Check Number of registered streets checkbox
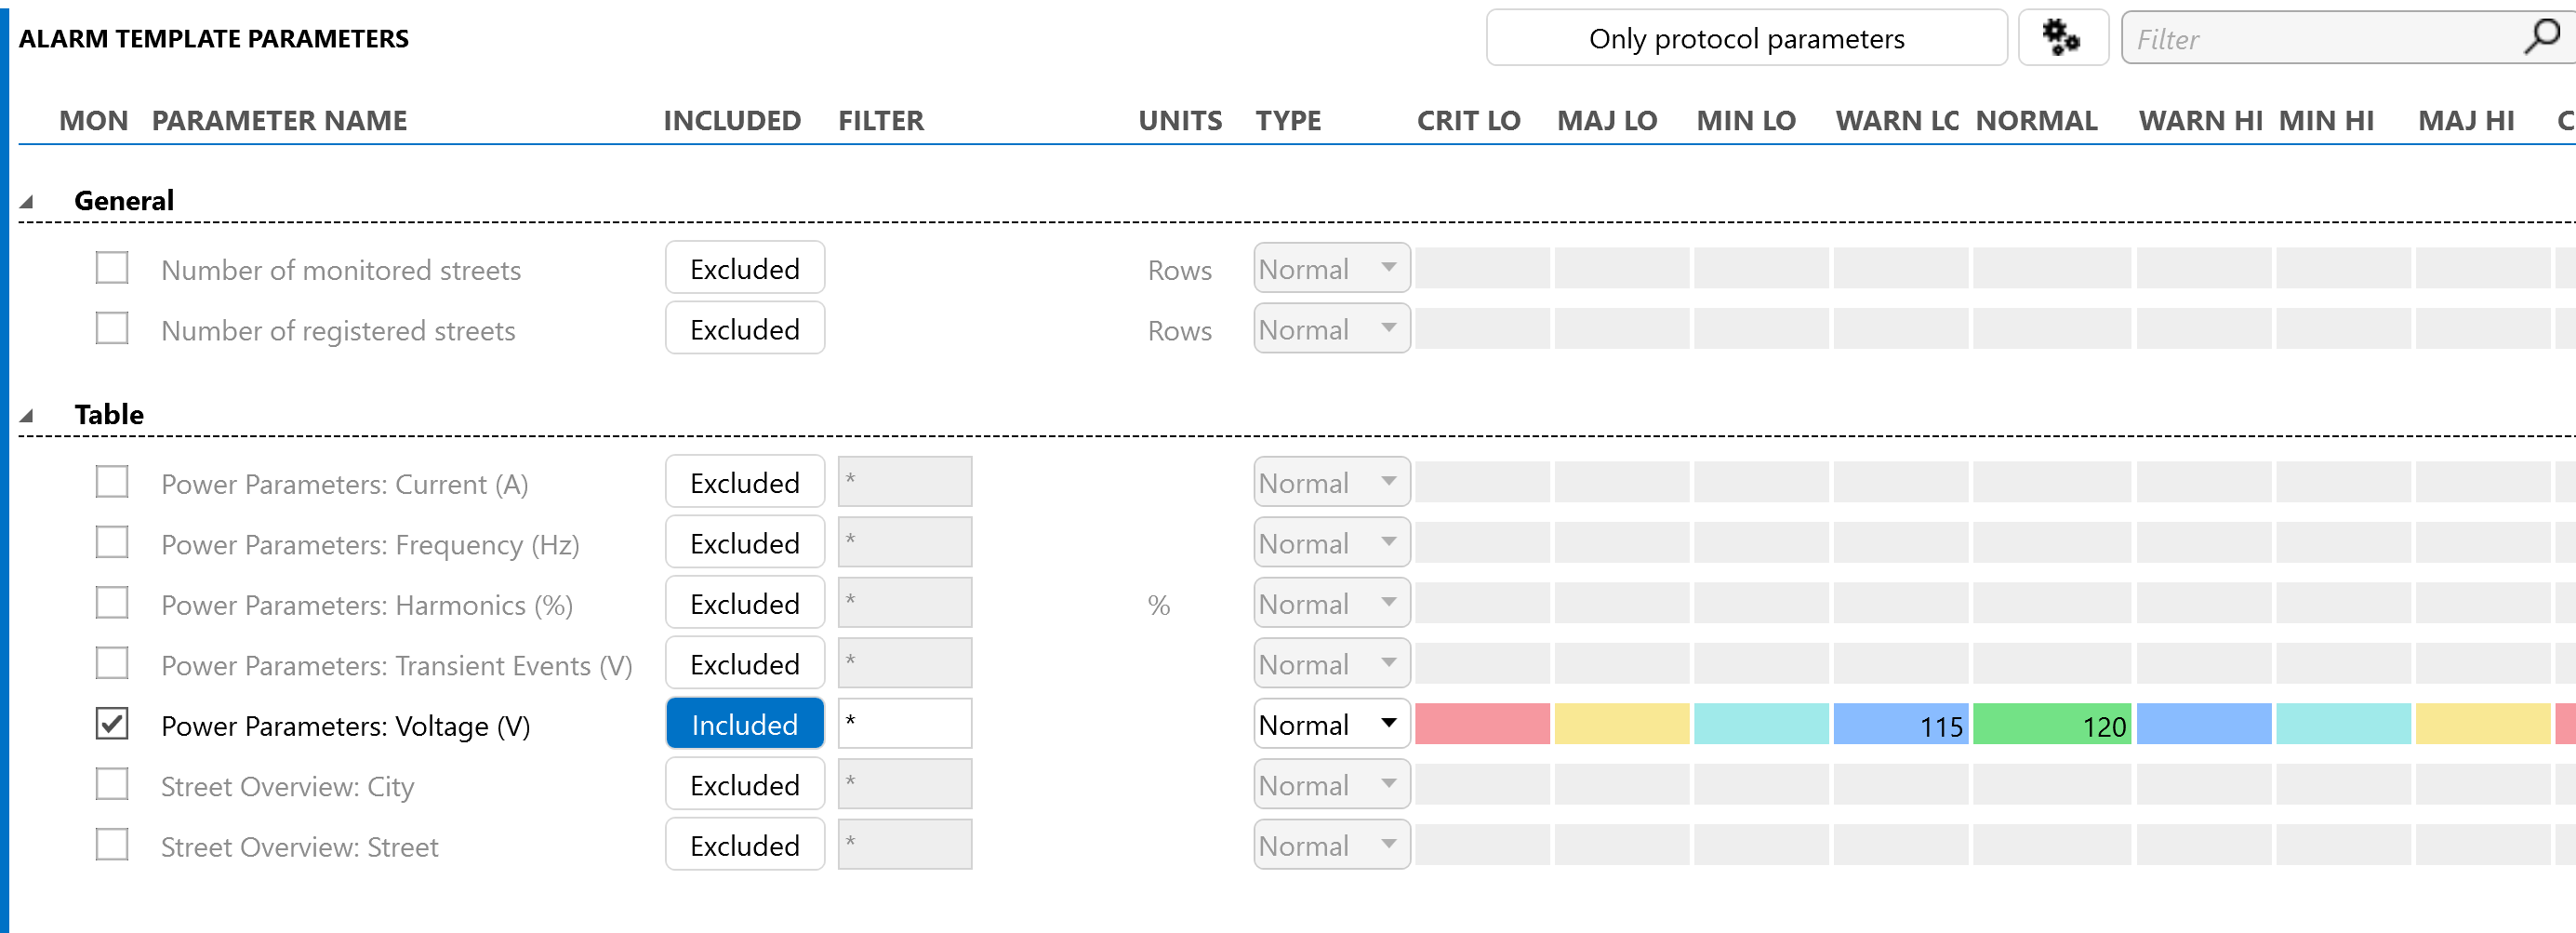Viewport: 2576px width, 933px height. [x=112, y=328]
